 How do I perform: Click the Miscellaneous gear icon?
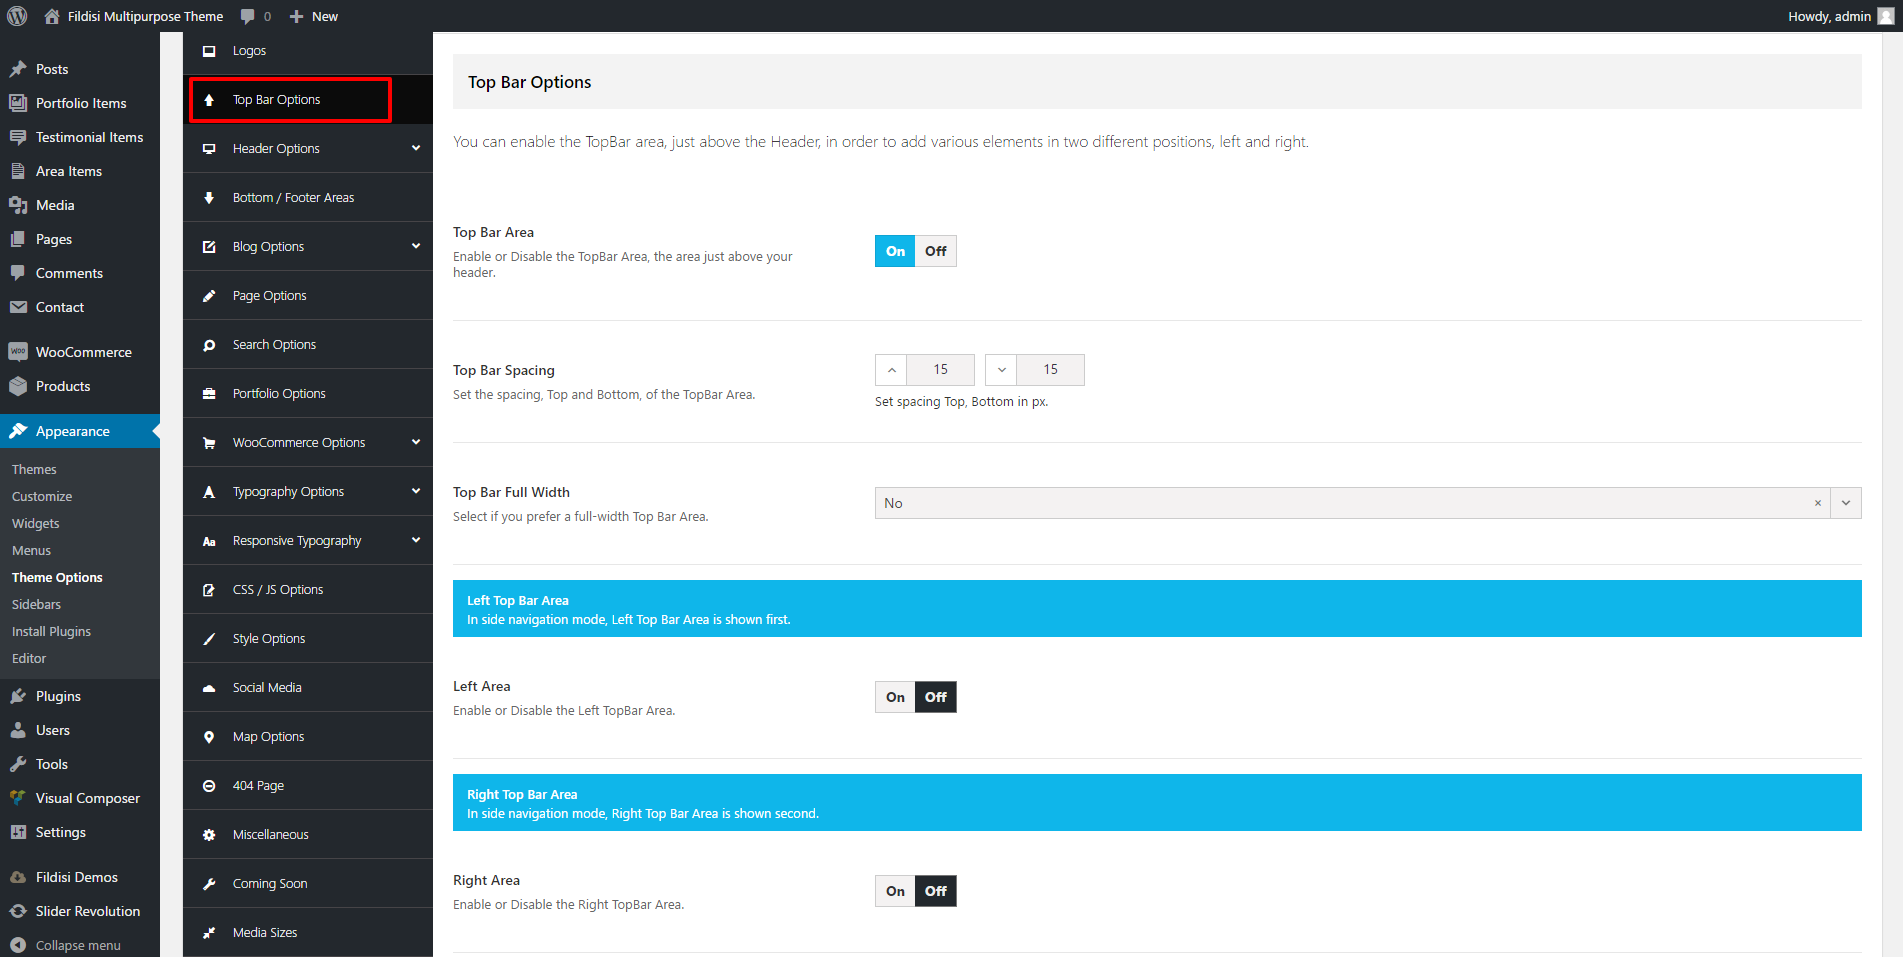[x=209, y=835]
